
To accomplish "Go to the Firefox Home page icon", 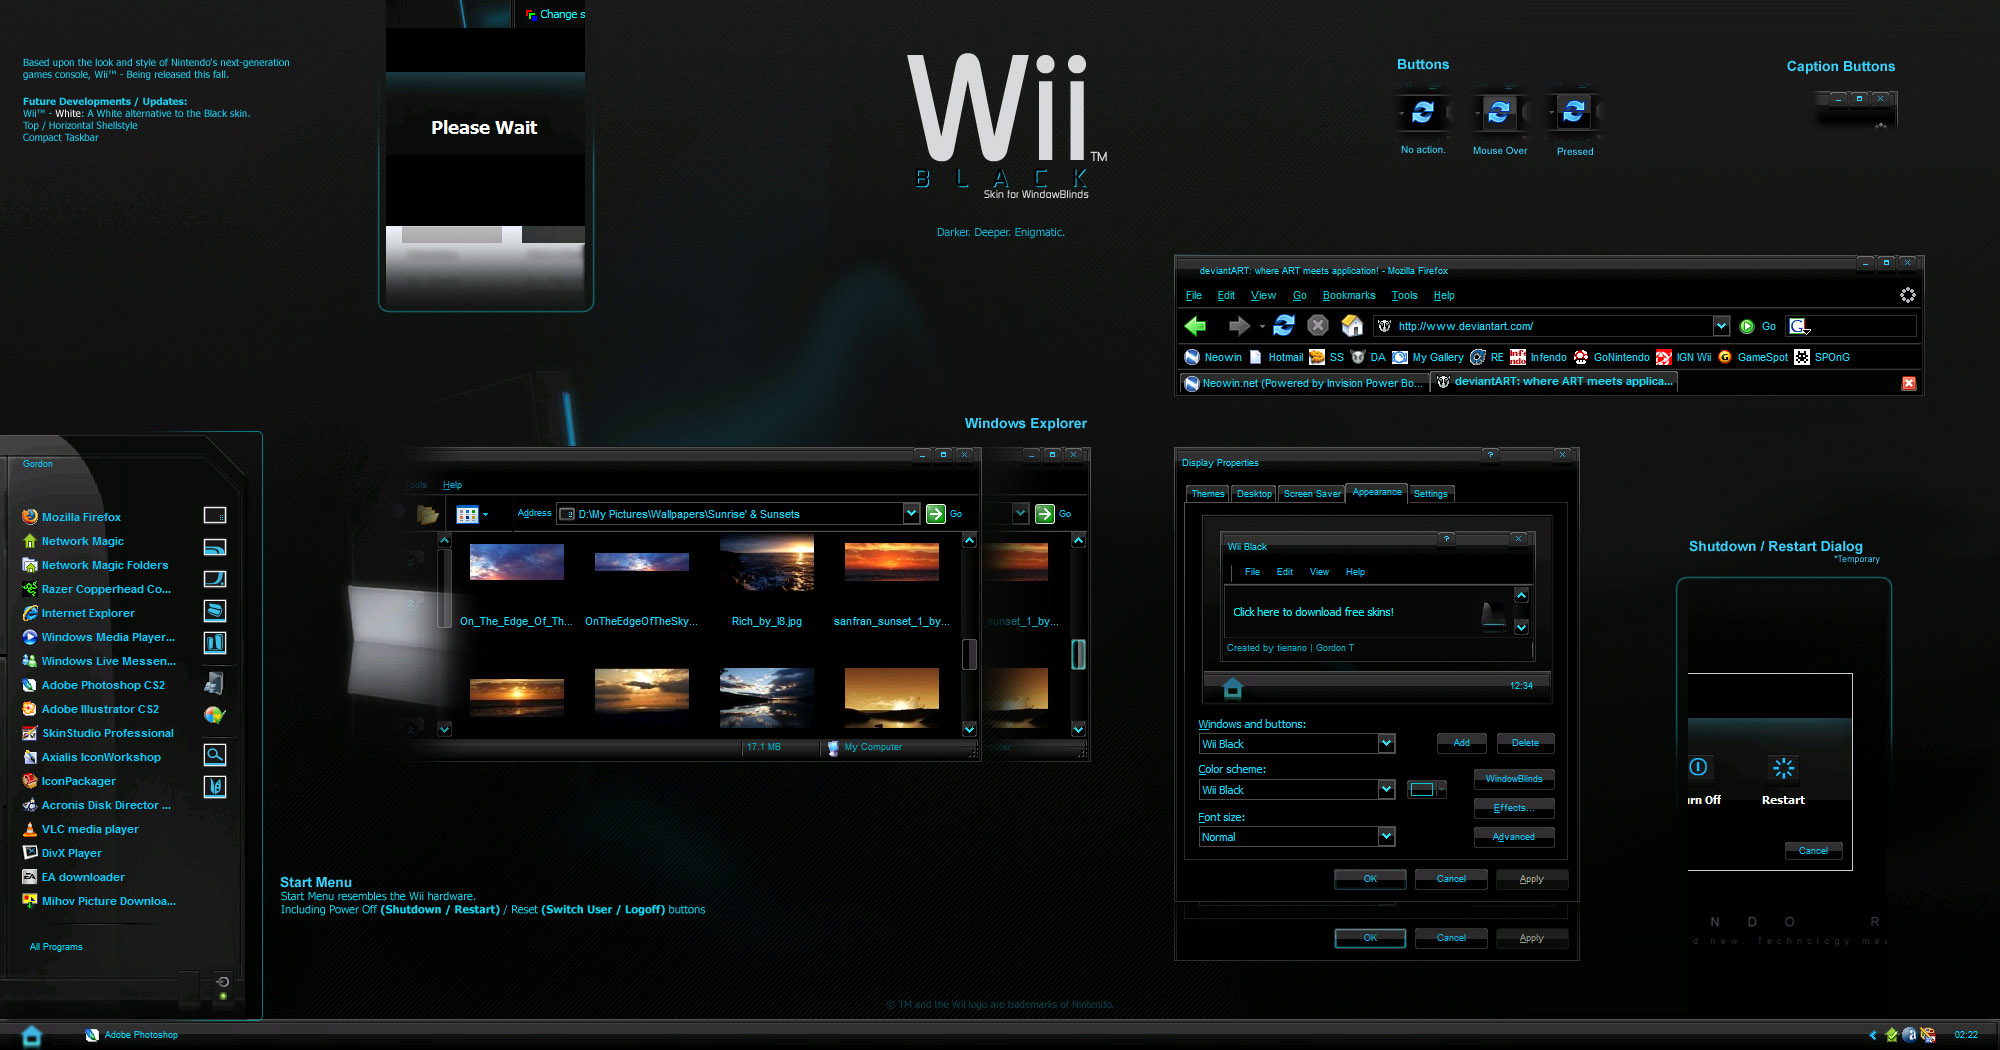I will [1352, 325].
